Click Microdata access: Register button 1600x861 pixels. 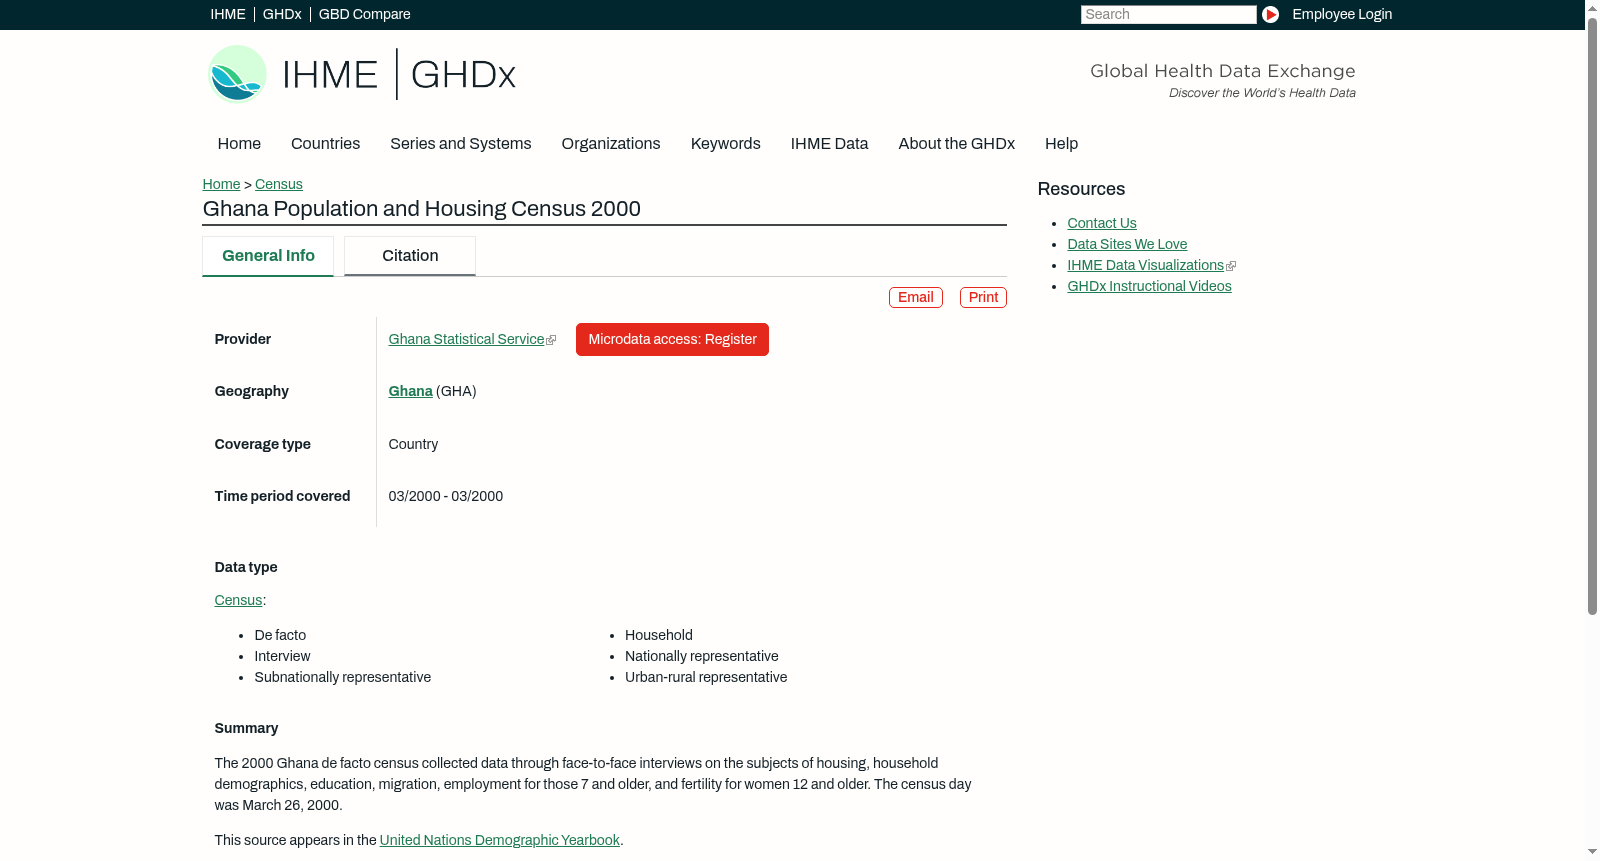pyautogui.click(x=672, y=339)
